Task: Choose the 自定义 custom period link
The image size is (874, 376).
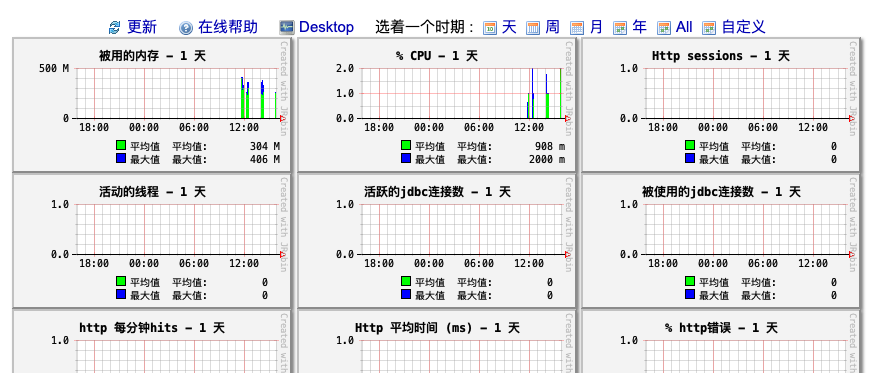Action: point(744,27)
